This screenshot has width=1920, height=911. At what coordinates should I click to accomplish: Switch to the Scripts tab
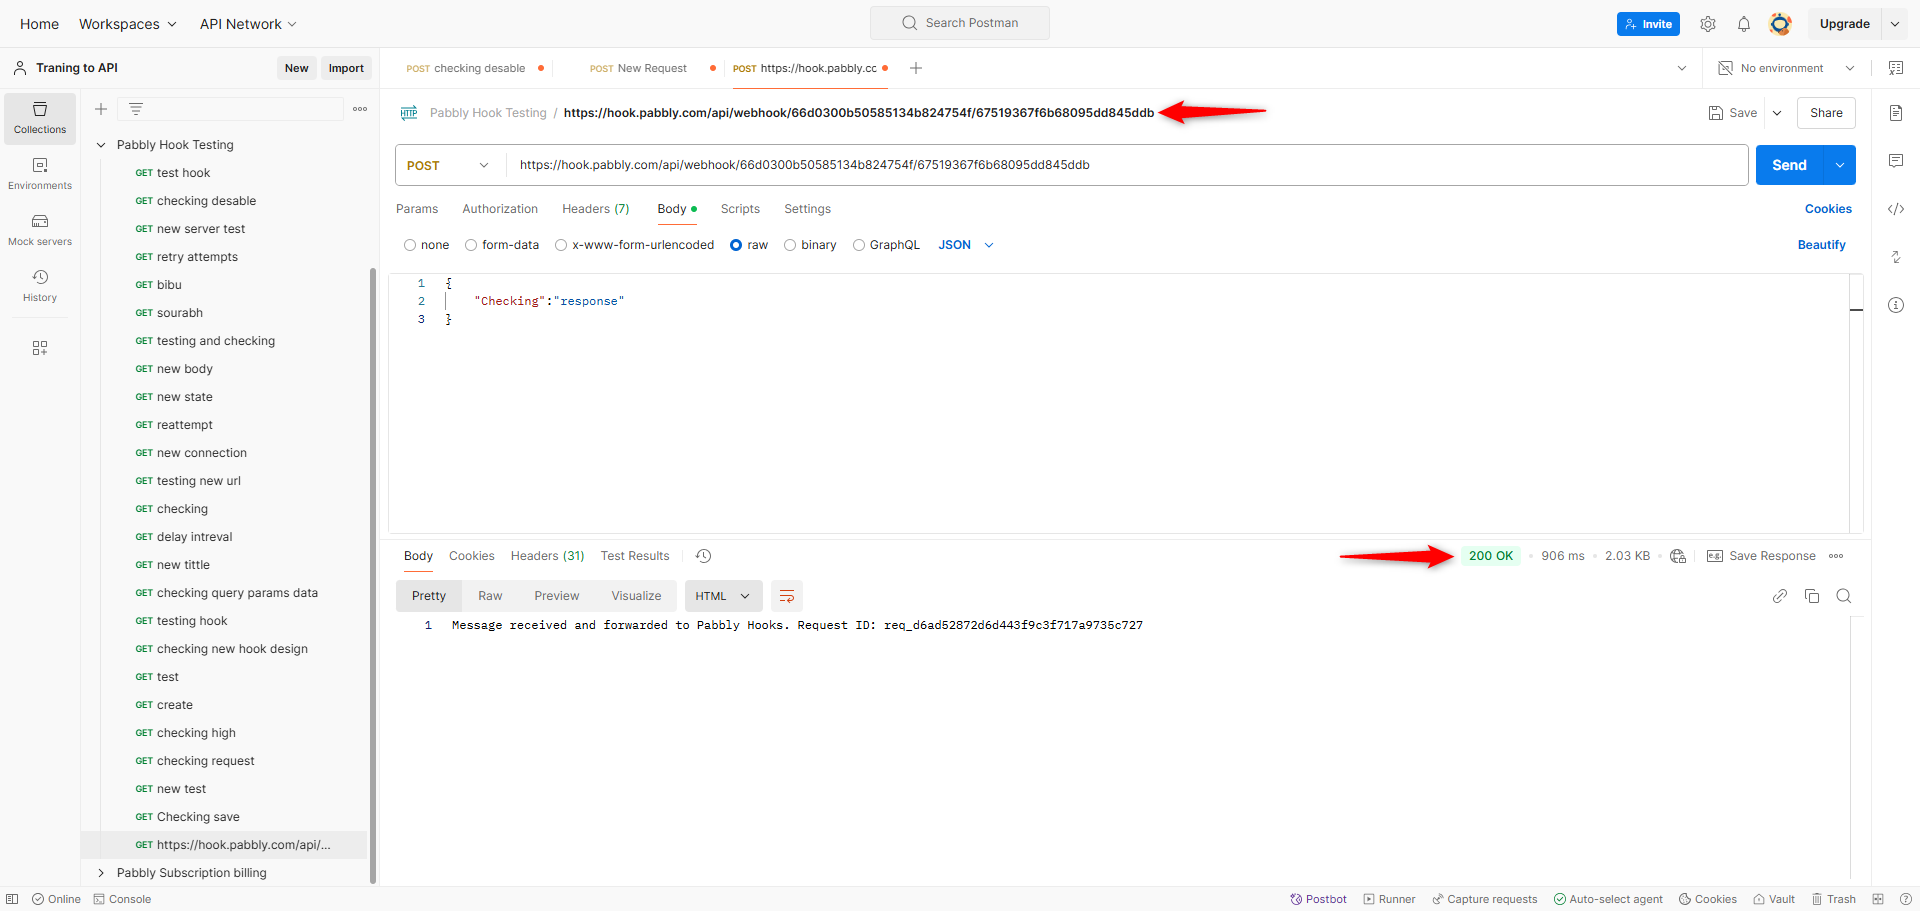[740, 209]
